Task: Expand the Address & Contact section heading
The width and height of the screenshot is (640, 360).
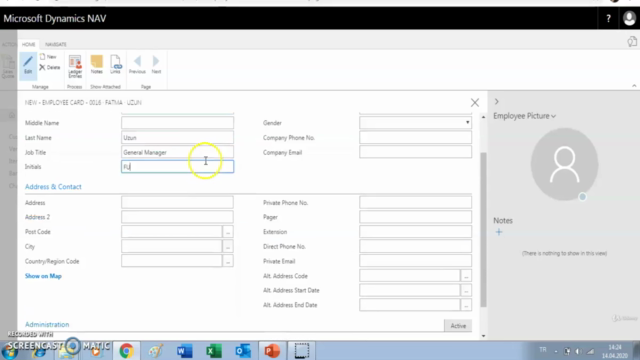Action: pyautogui.click(x=53, y=187)
